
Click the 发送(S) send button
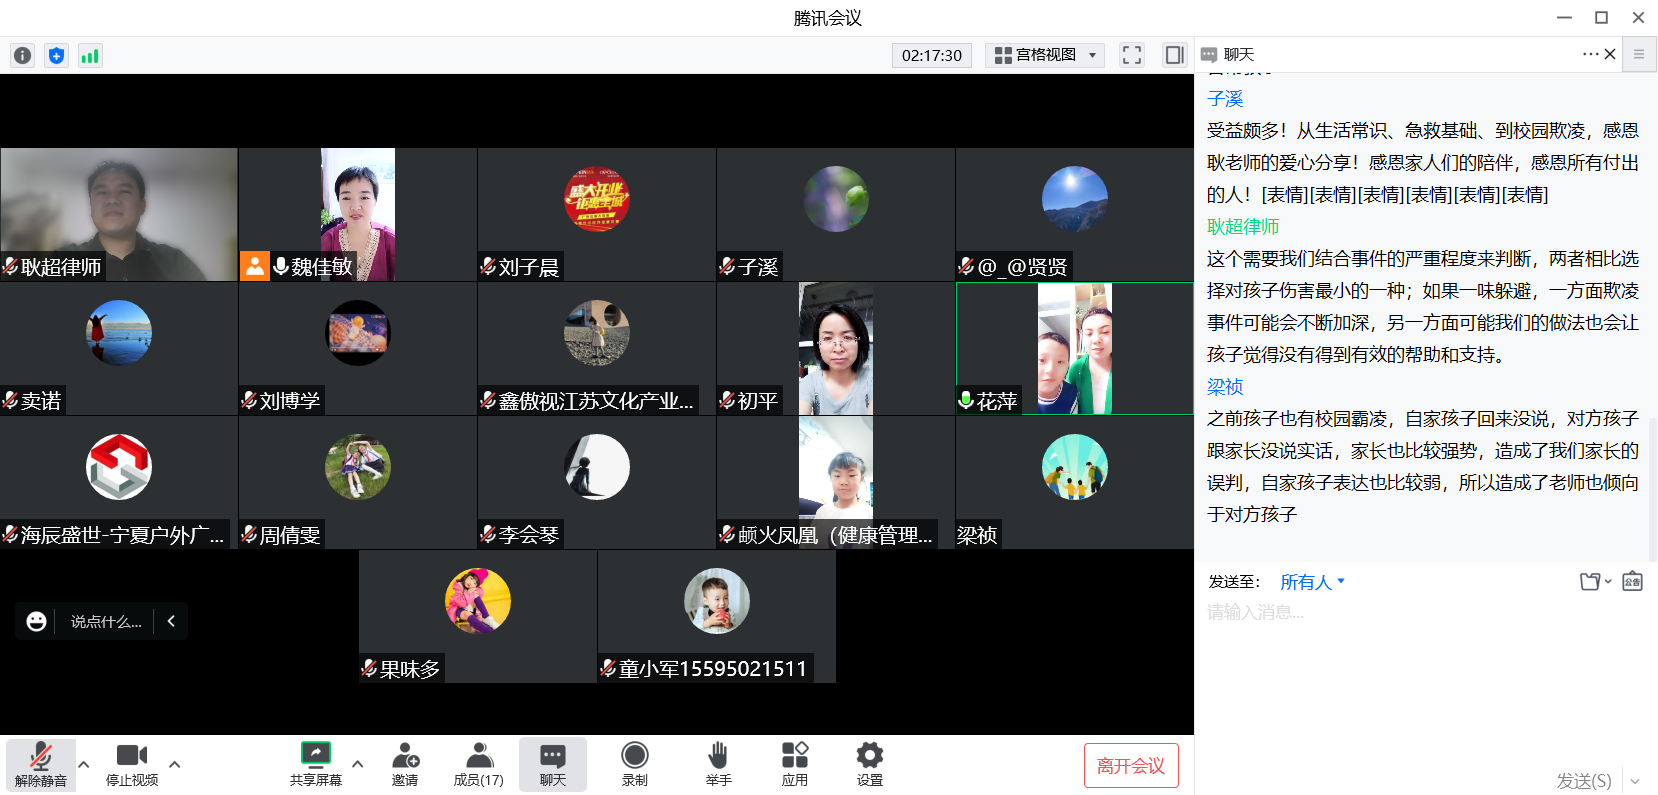[1583, 781]
